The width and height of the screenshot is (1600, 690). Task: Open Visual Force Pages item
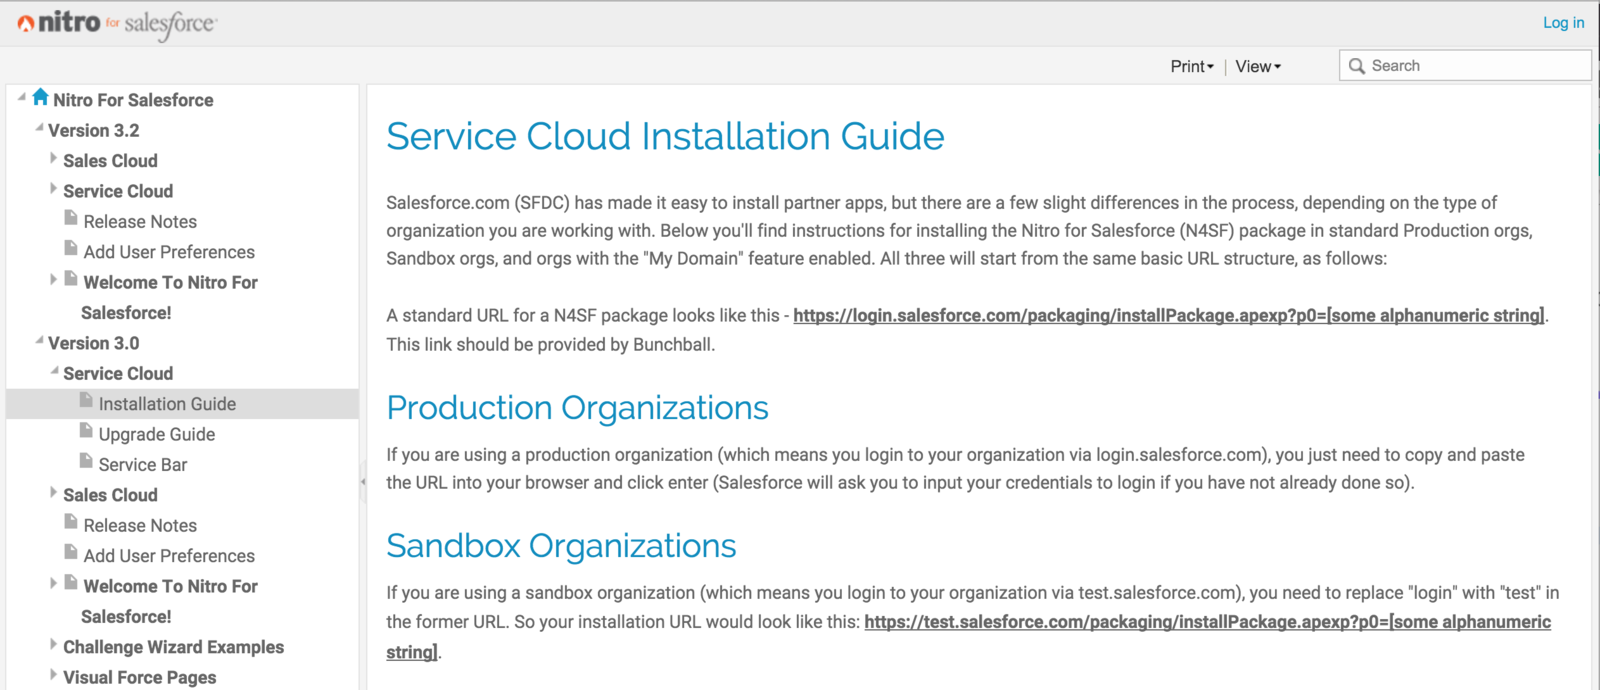click(x=139, y=677)
